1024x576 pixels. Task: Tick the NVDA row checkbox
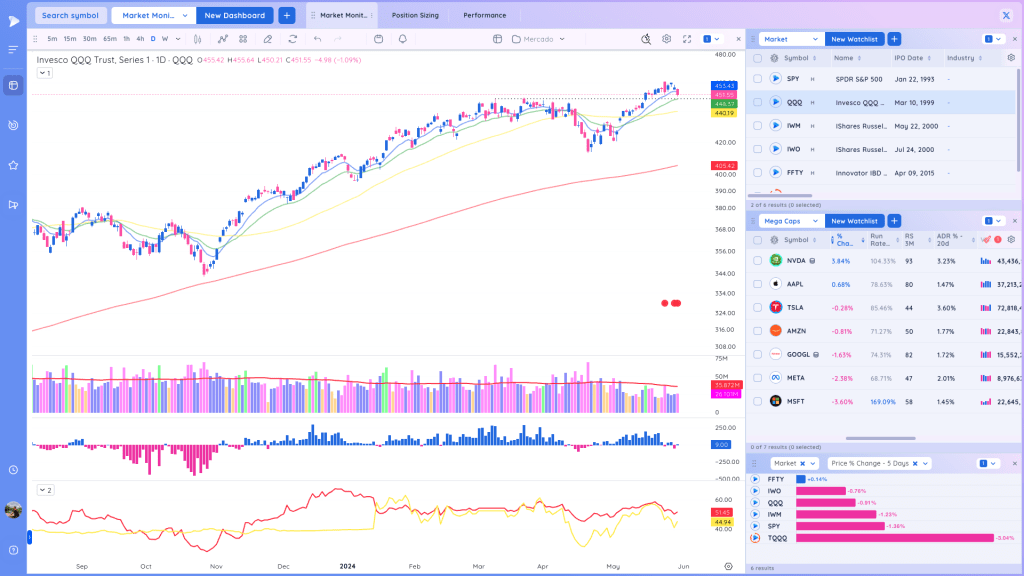(x=758, y=261)
